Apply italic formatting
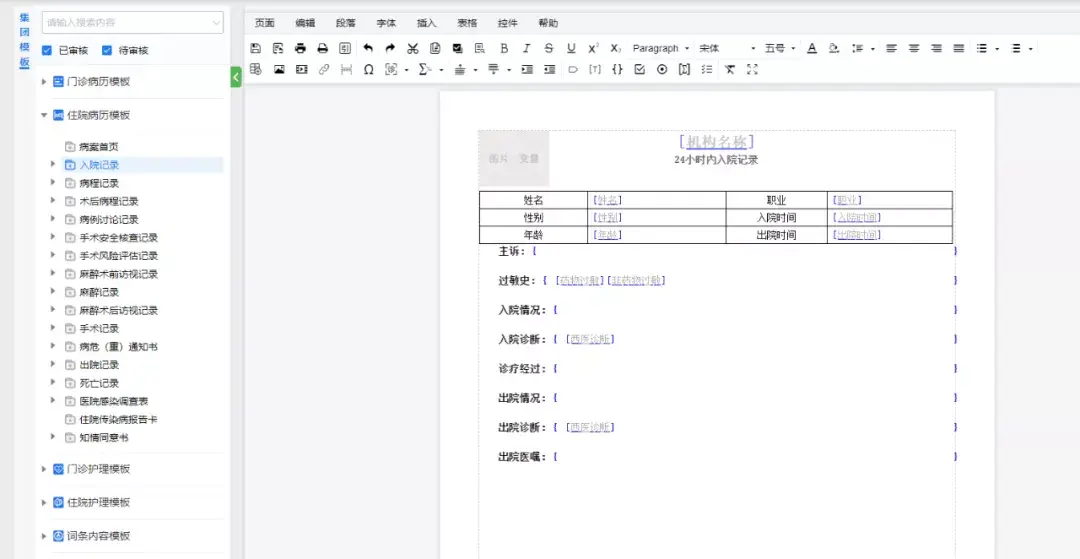Image resolution: width=1080 pixels, height=559 pixels. 526,48
